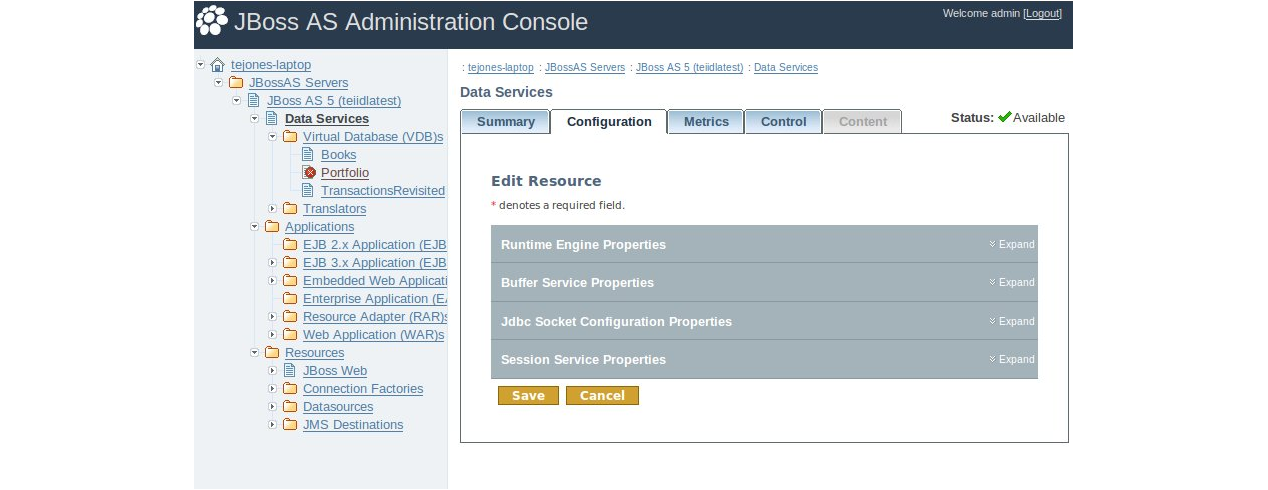Save the resource configuration
The width and height of the screenshot is (1268, 490).
pos(528,396)
